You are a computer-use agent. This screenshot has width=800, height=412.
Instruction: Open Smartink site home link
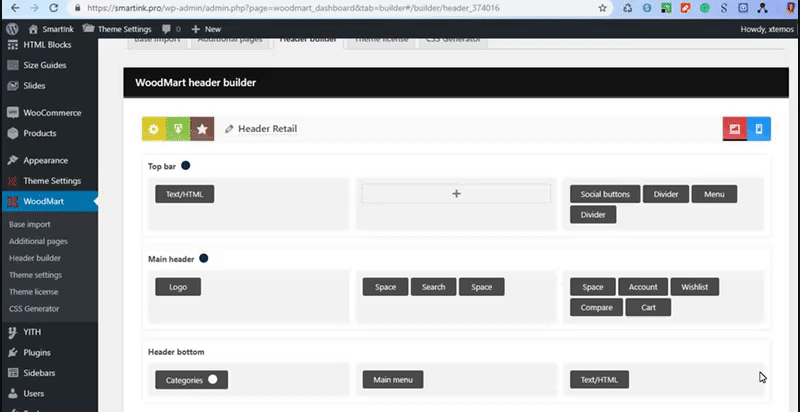pos(51,29)
